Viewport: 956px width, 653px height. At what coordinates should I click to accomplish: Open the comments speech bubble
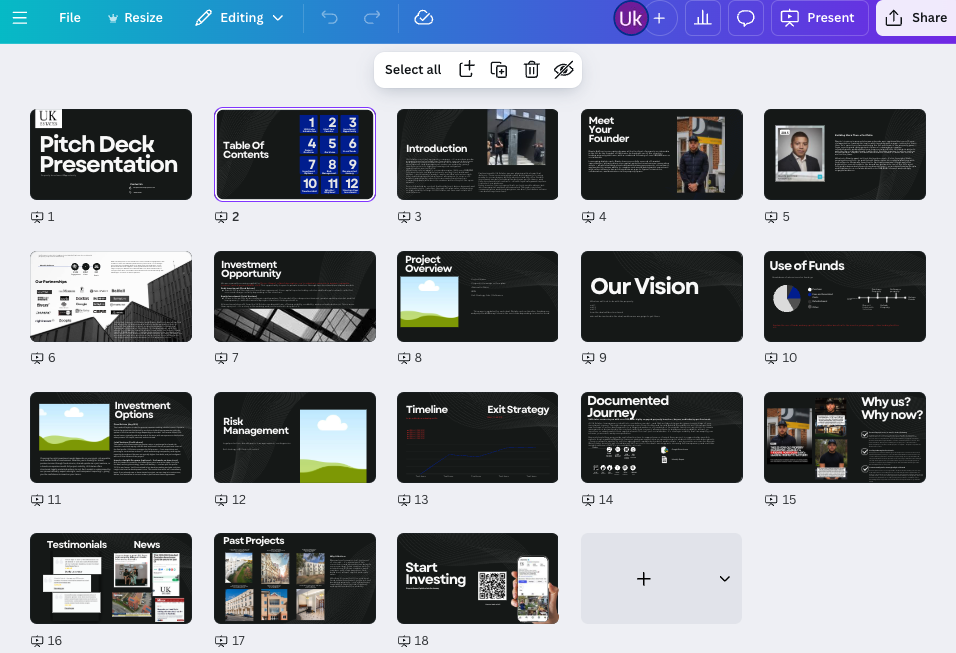click(746, 18)
